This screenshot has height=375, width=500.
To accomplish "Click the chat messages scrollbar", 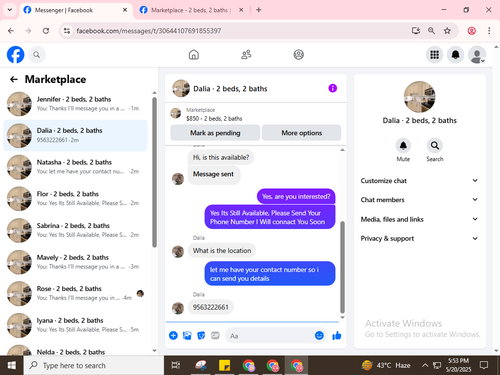I will coord(342,267).
